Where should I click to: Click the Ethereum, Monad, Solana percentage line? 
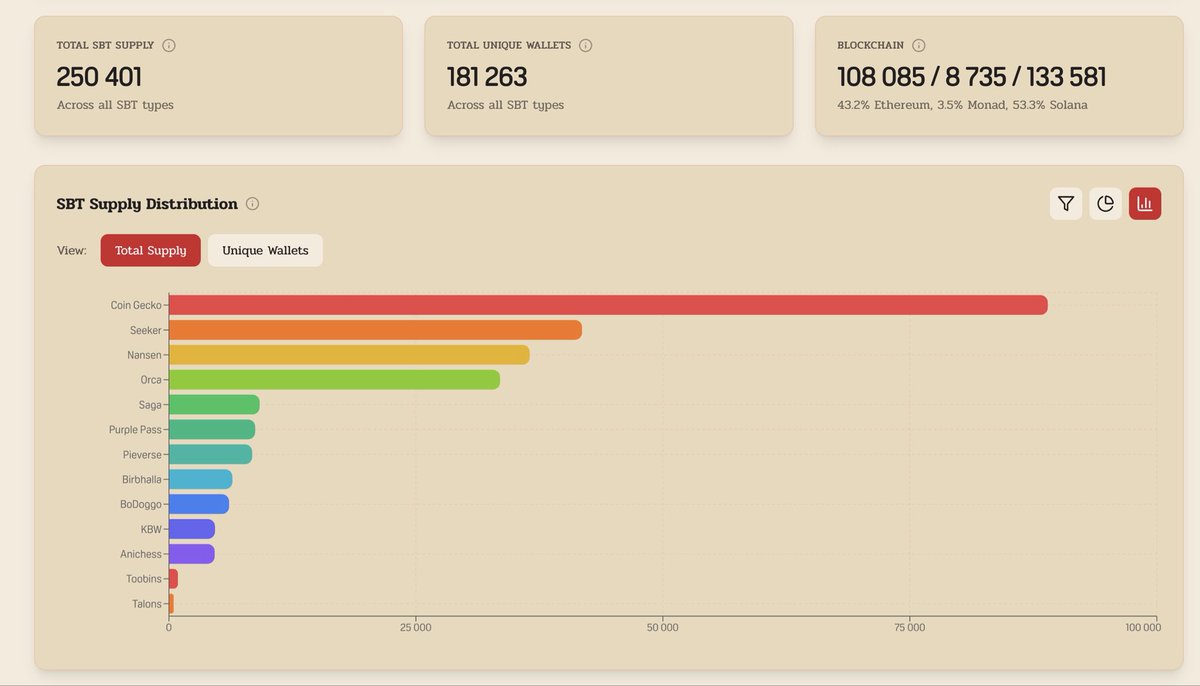(962, 105)
